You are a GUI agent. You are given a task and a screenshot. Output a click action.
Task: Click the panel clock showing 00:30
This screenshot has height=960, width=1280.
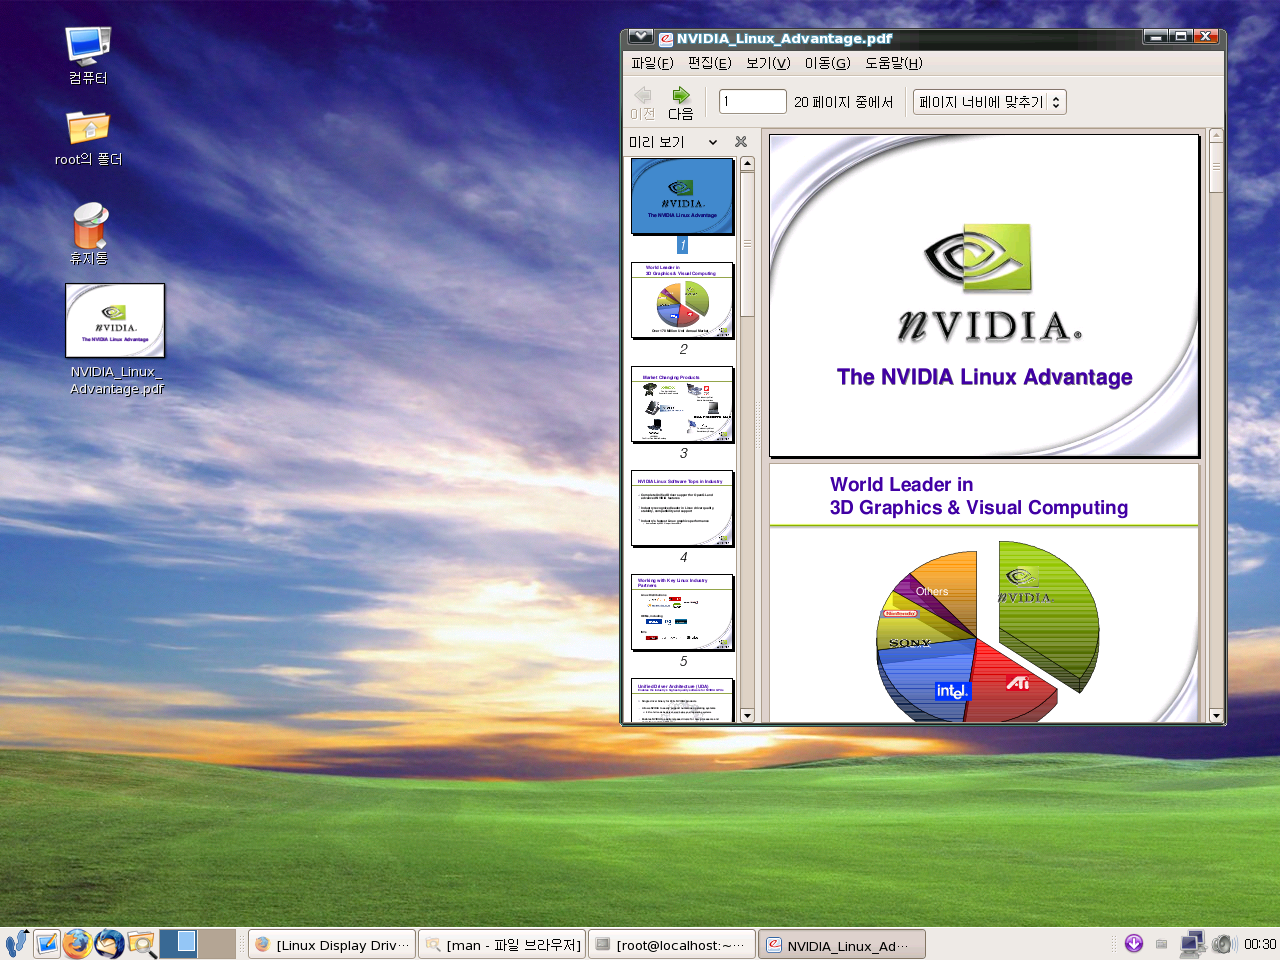point(1260,943)
